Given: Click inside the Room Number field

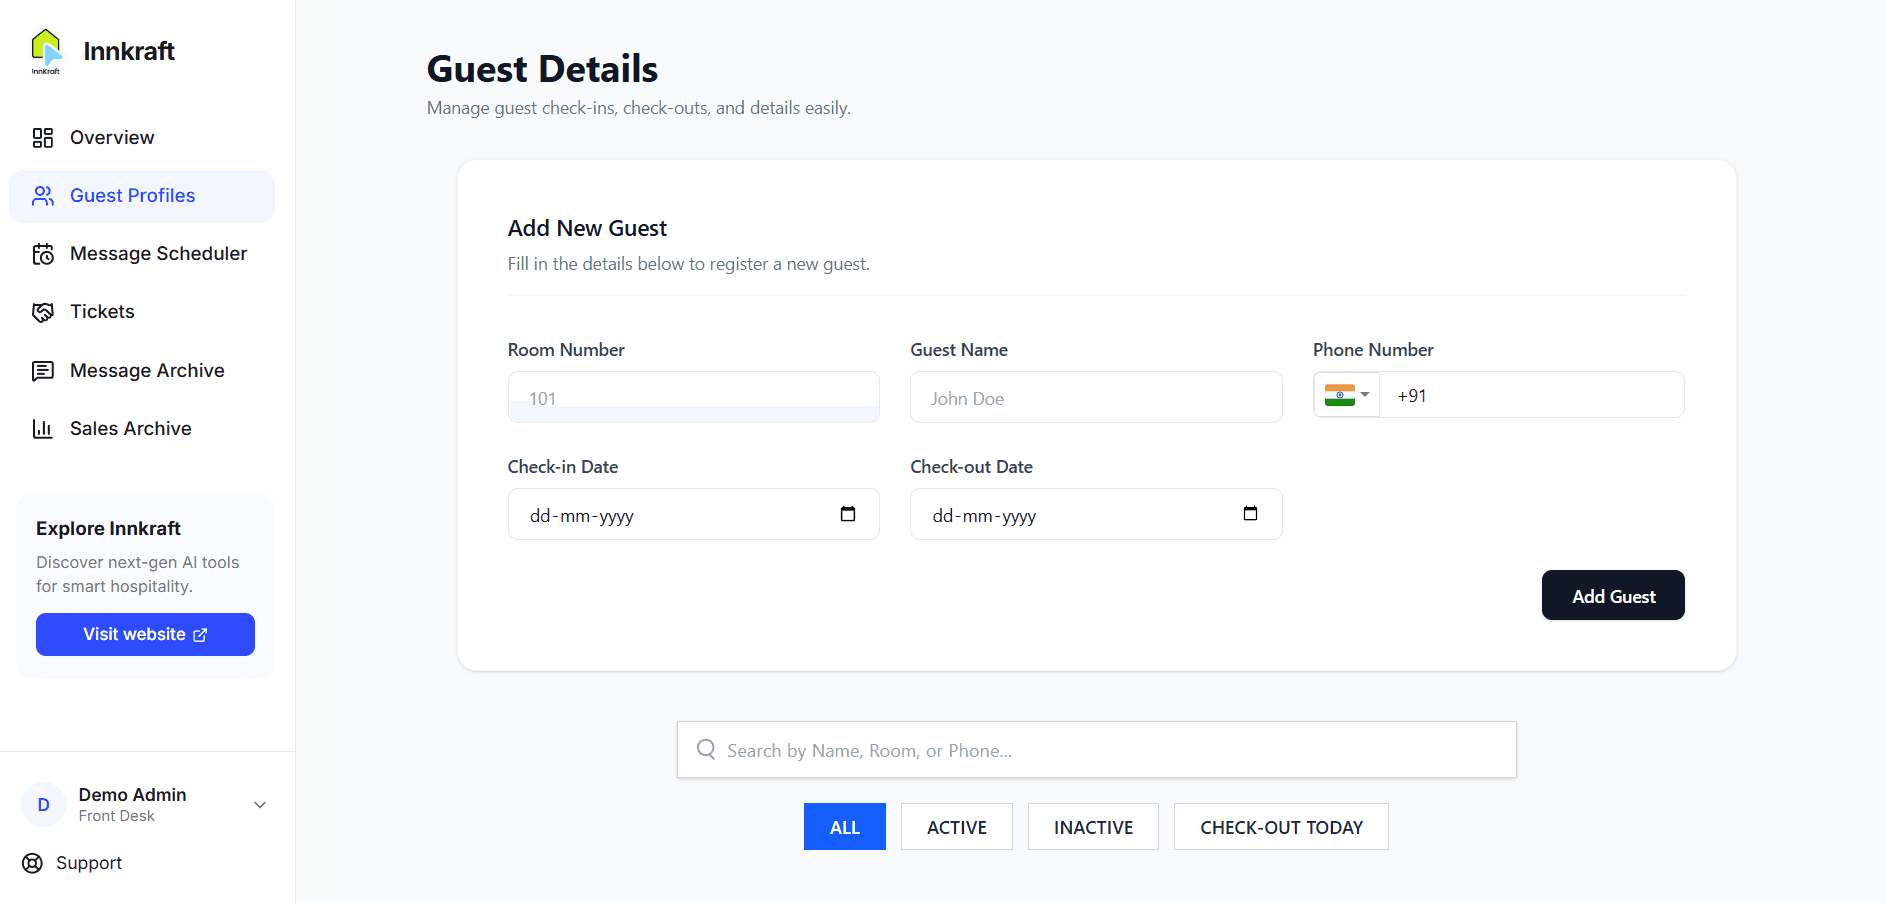Looking at the screenshot, I should (x=693, y=397).
